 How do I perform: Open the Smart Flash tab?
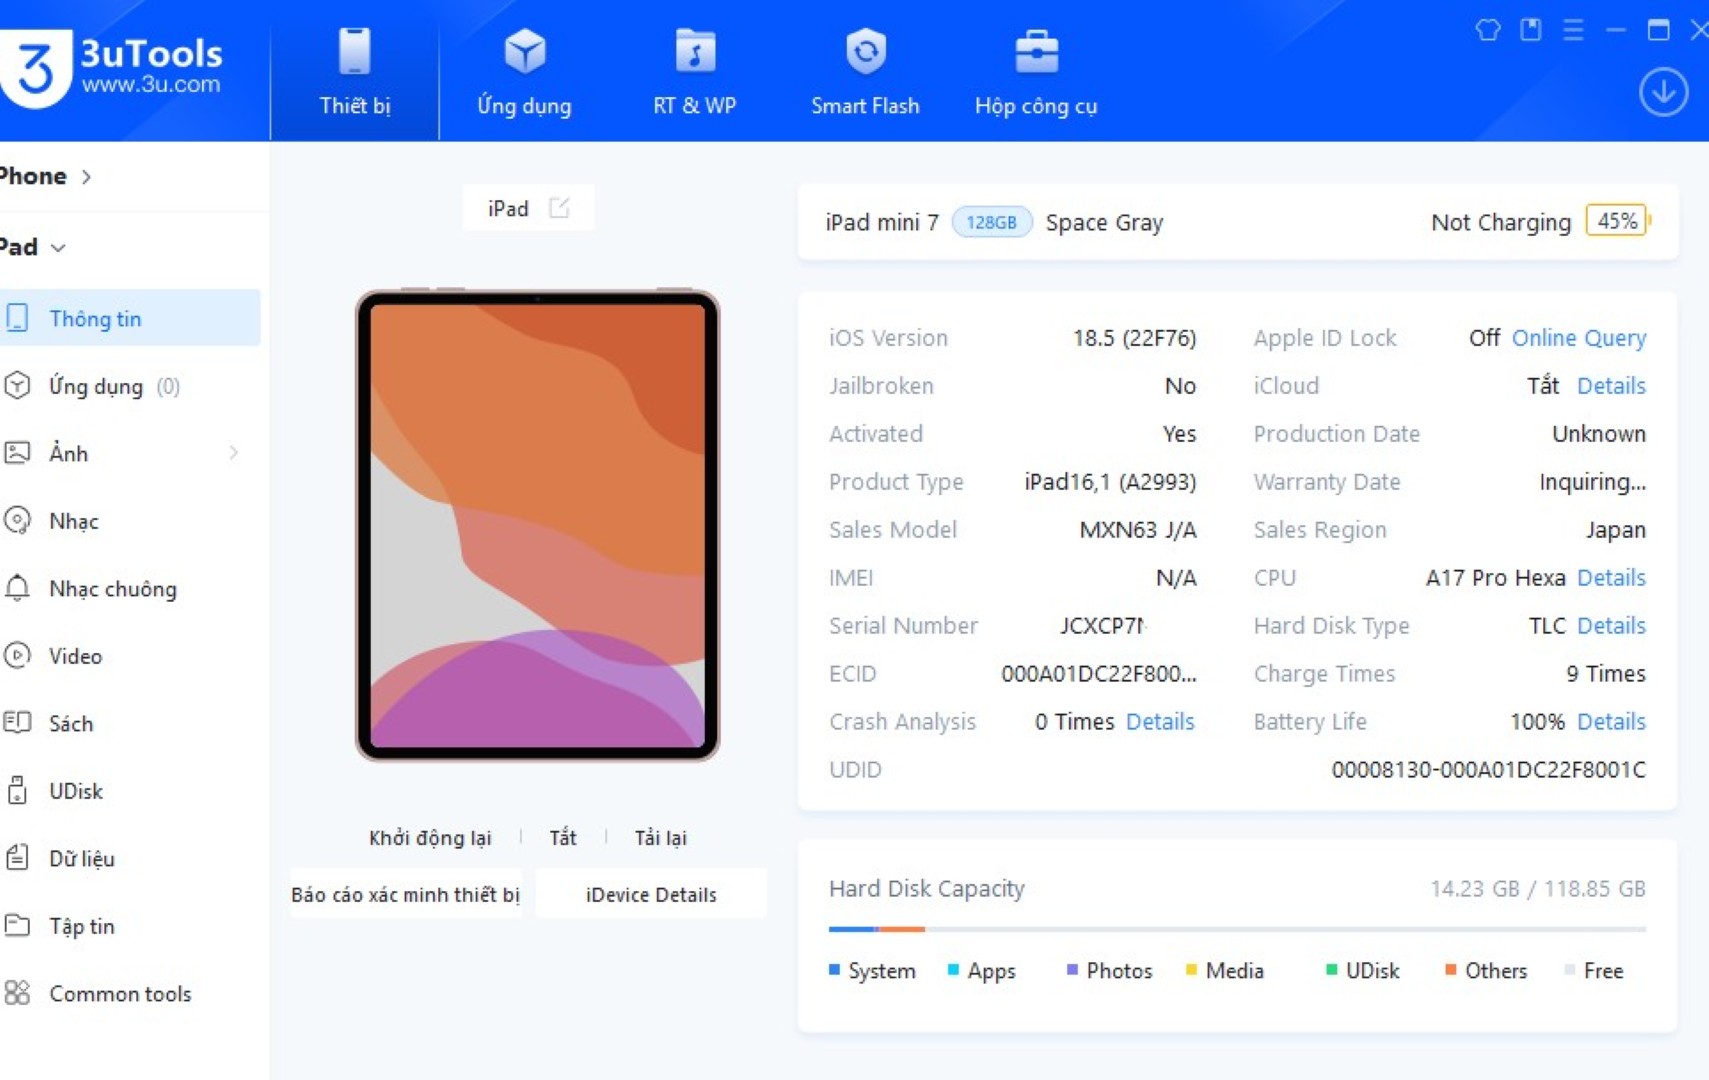(865, 72)
